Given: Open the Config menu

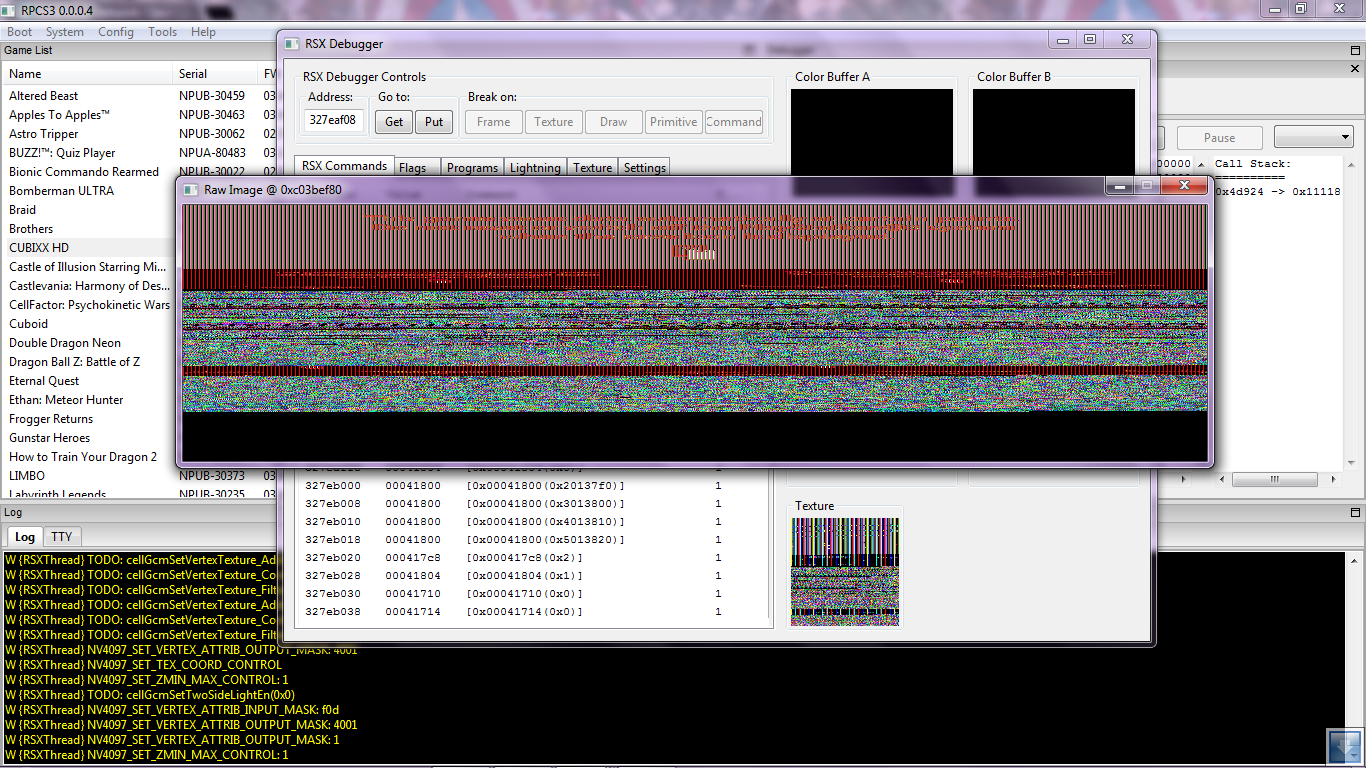Looking at the screenshot, I should pyautogui.click(x=116, y=32).
